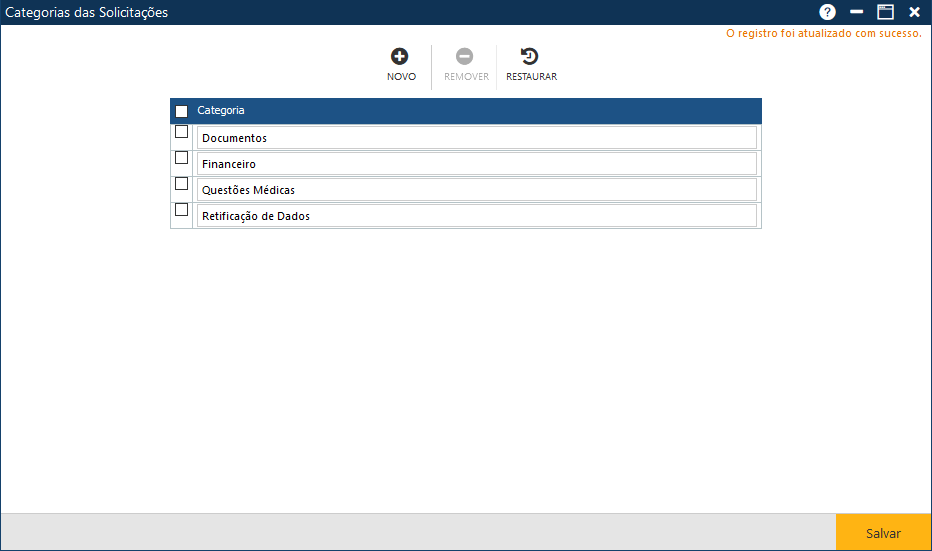The image size is (932, 551).
Task: Click the NOVO plus icon
Action: (x=400, y=57)
